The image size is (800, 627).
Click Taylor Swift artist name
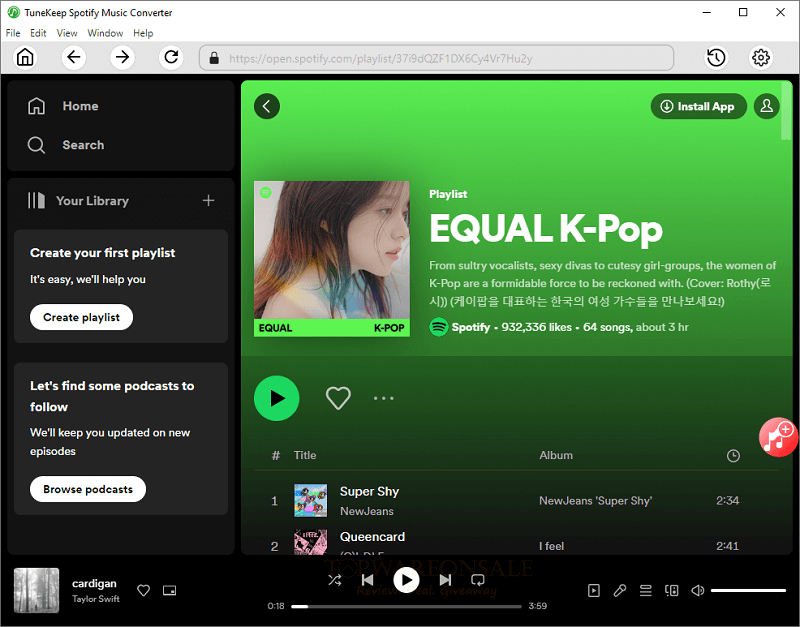[95, 598]
